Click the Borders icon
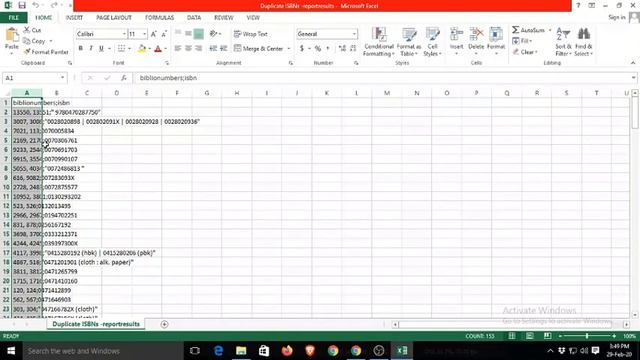The image size is (640, 360). tap(121, 49)
